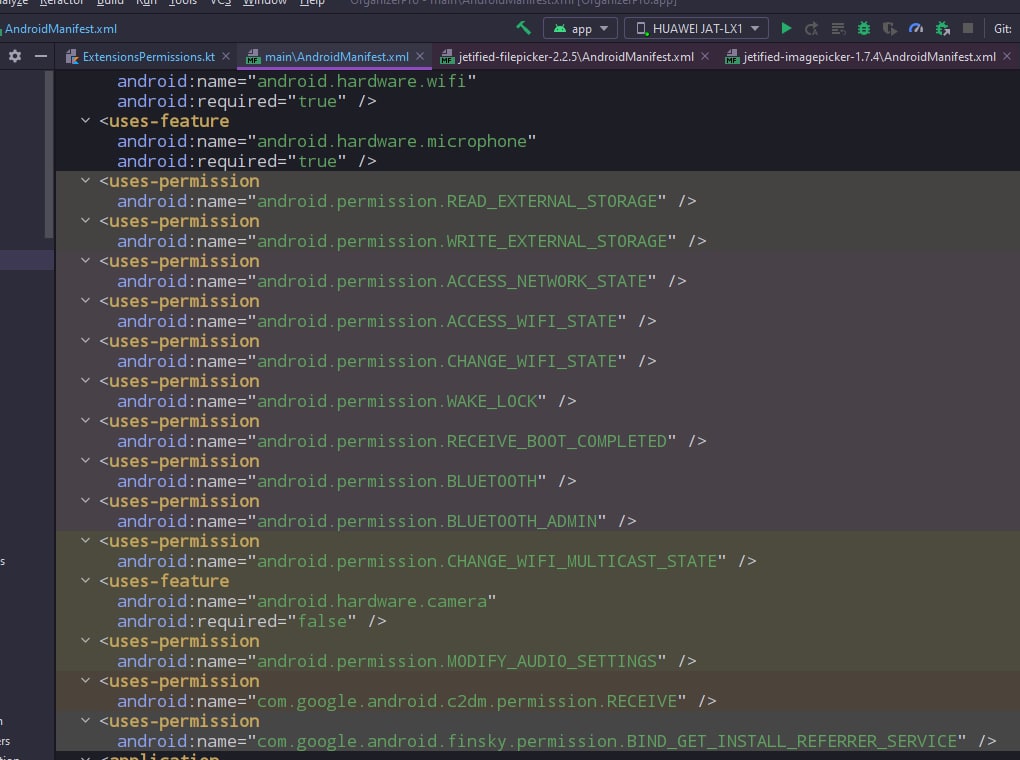Collapse READ_EXTERNAL_STORAGE uses-permission block
Screen dimensions: 1020x760
click(x=85, y=180)
